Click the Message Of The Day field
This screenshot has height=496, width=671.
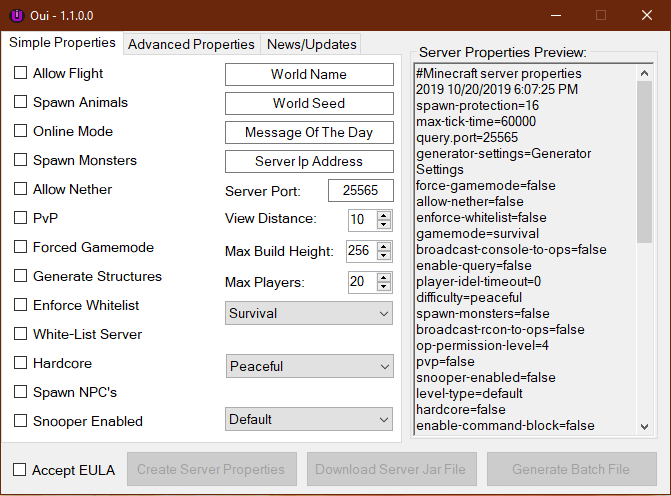(x=309, y=133)
